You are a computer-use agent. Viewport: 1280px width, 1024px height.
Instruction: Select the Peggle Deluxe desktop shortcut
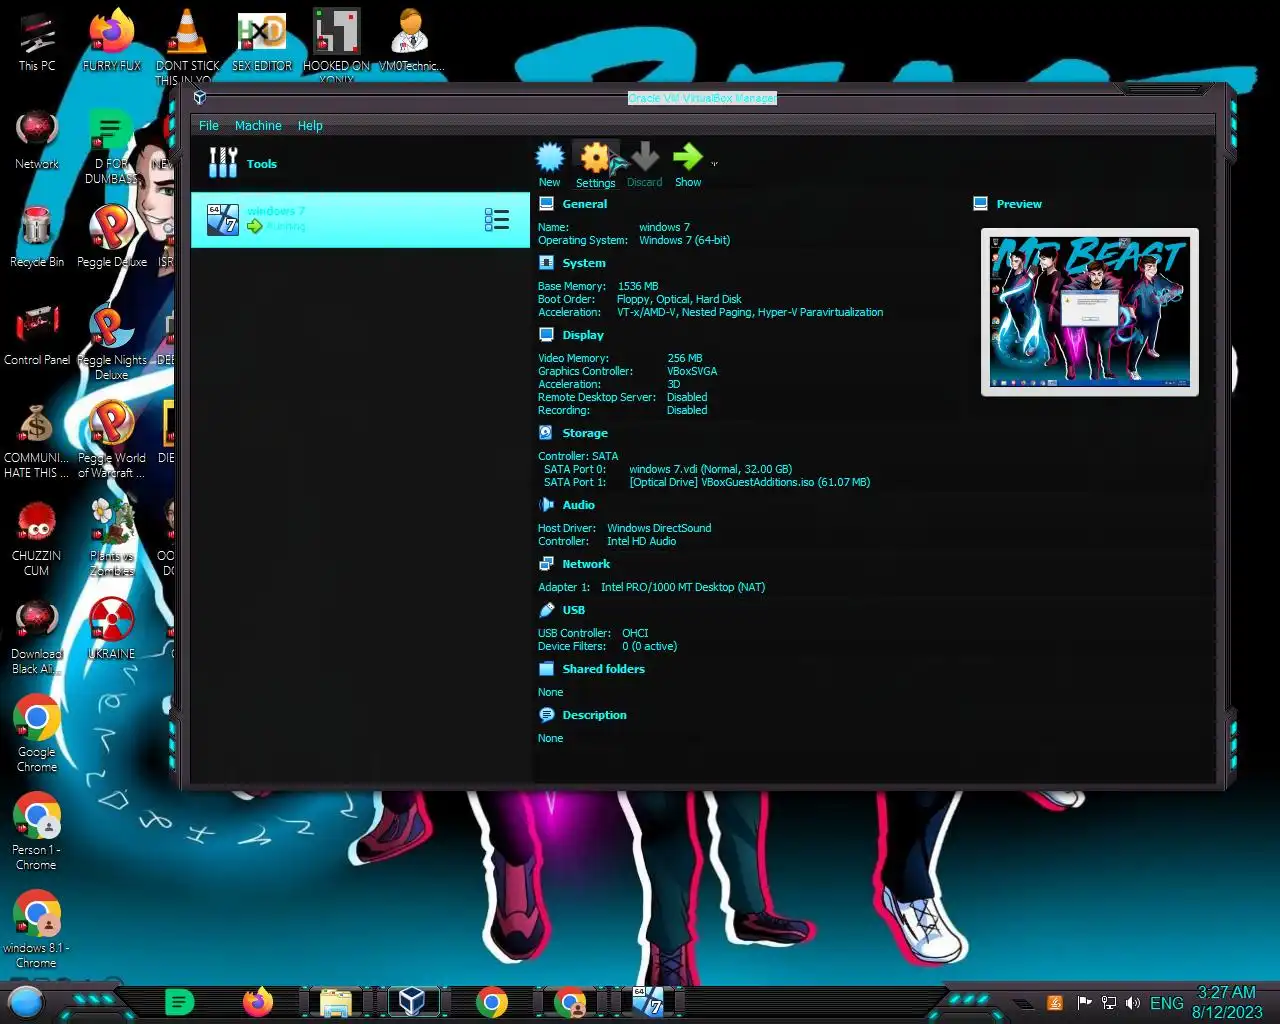click(x=112, y=238)
